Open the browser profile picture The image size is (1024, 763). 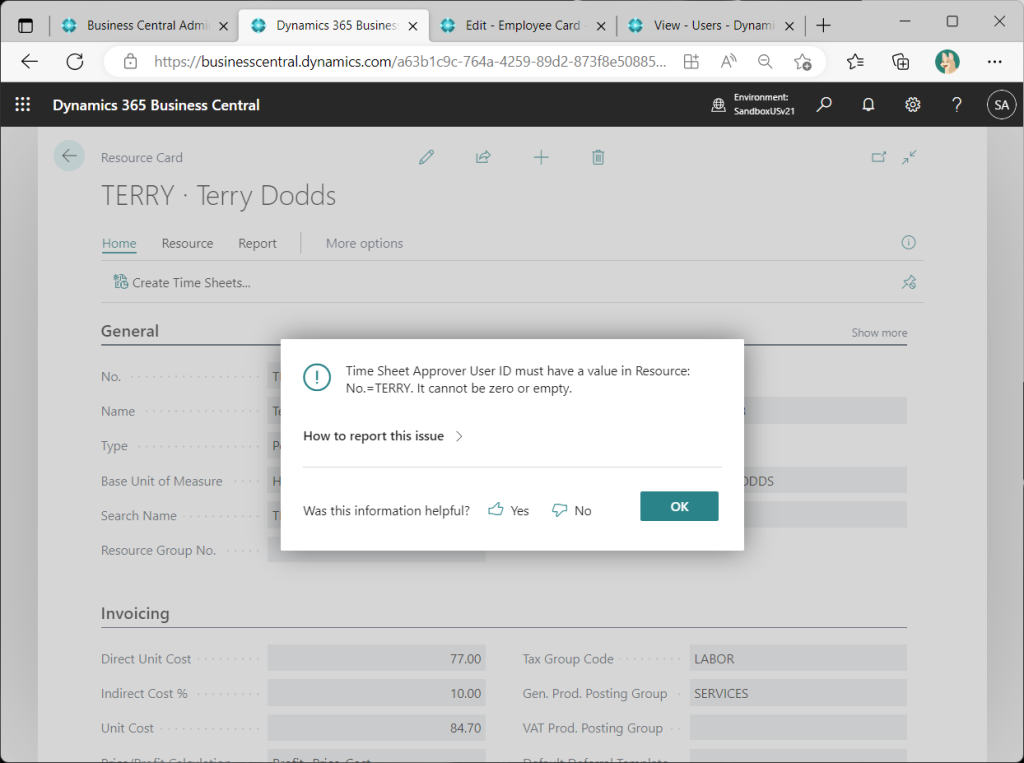coord(947,61)
